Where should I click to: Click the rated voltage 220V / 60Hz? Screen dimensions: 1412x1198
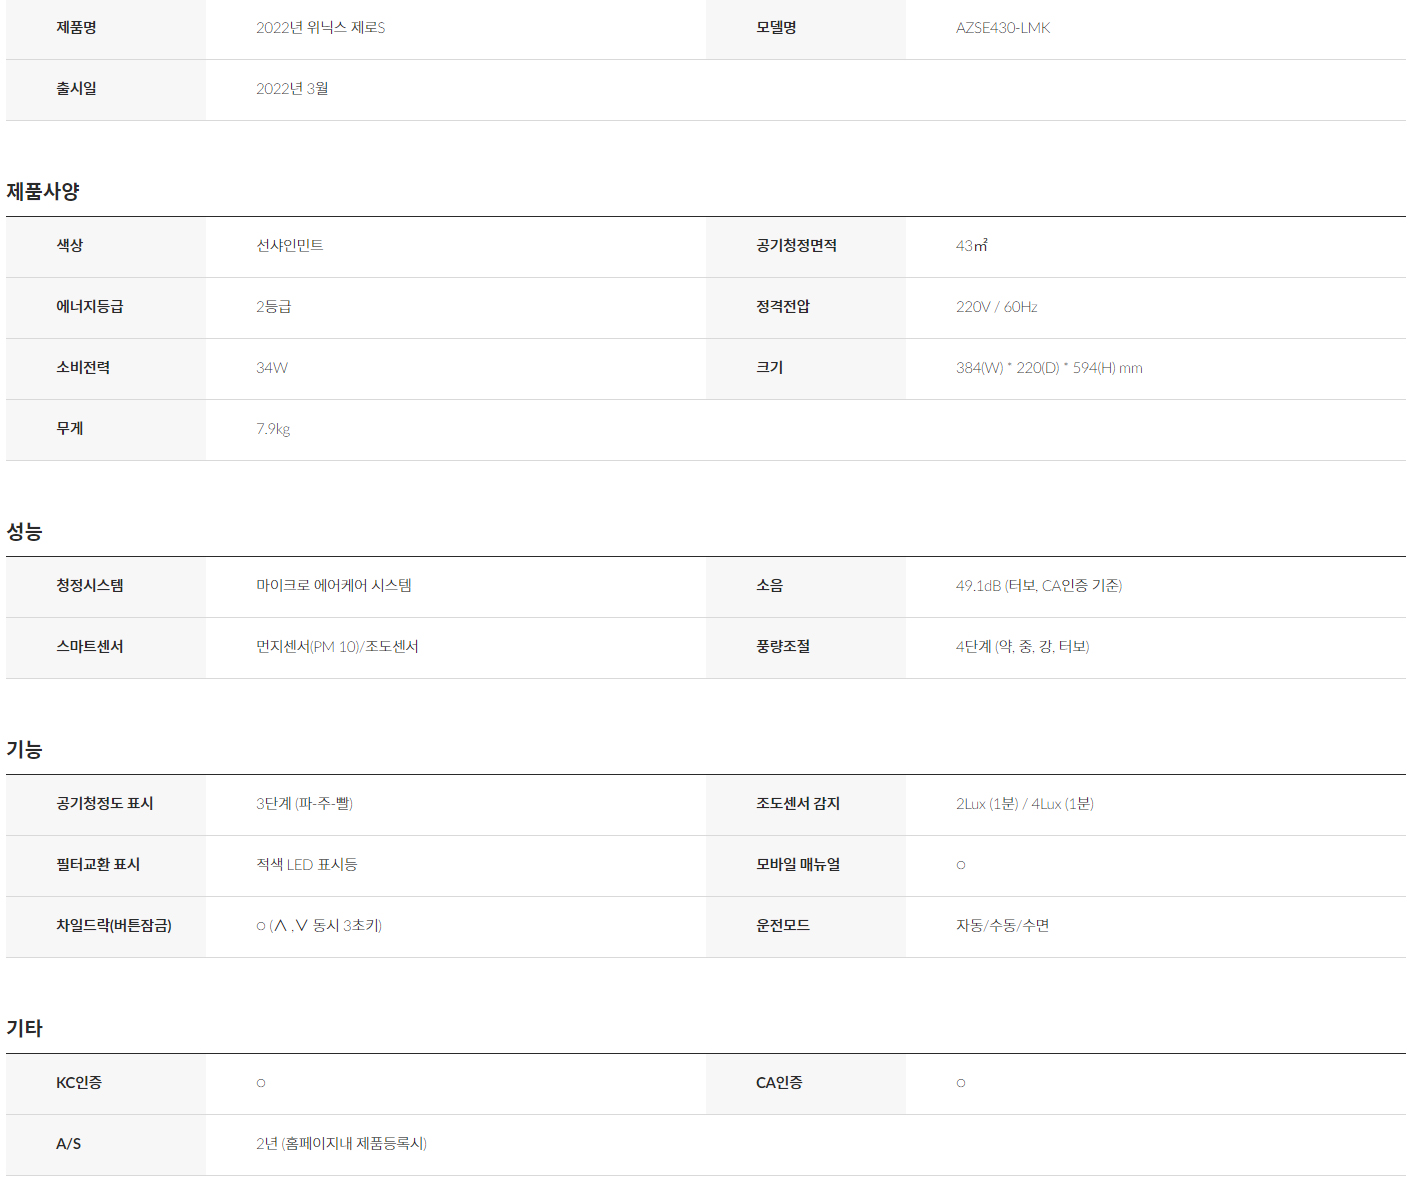click(x=996, y=307)
